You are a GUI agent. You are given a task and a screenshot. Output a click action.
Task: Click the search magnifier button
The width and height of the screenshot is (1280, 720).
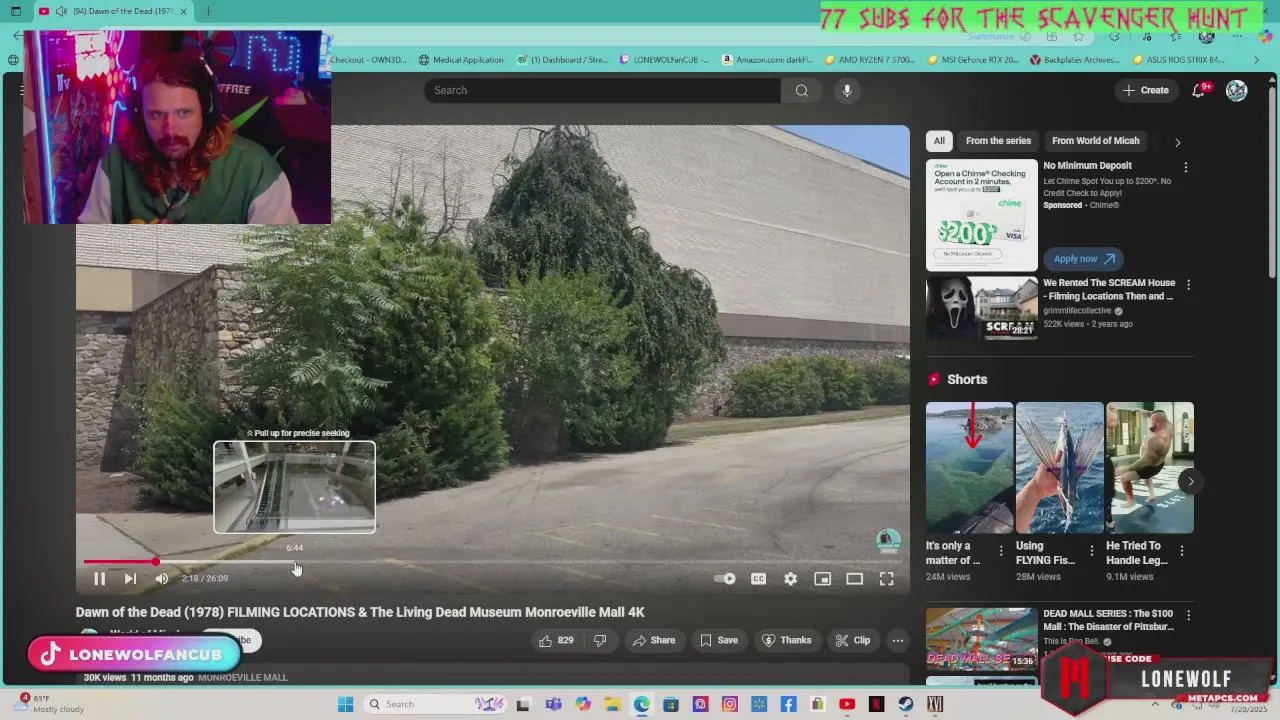801,90
